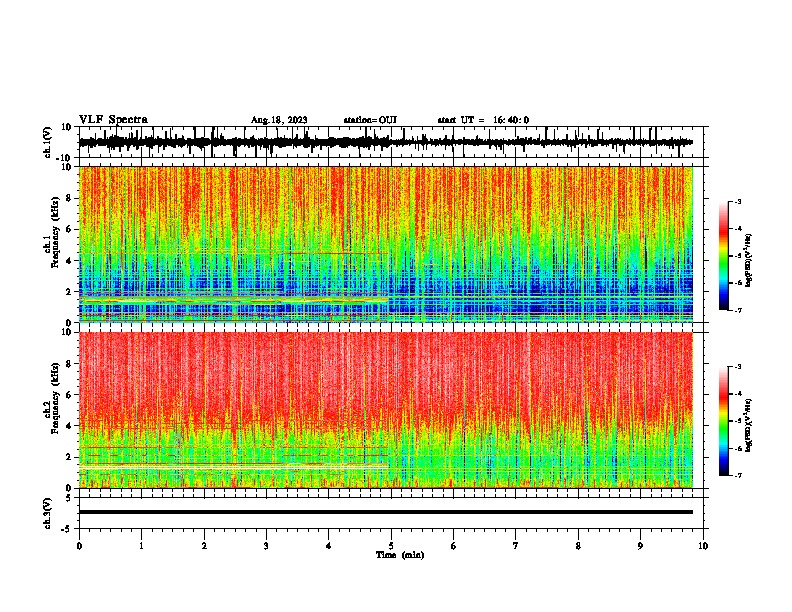The image size is (792, 612).
Task: Click the "ch.1(V)" axis label
Action: tap(48, 142)
